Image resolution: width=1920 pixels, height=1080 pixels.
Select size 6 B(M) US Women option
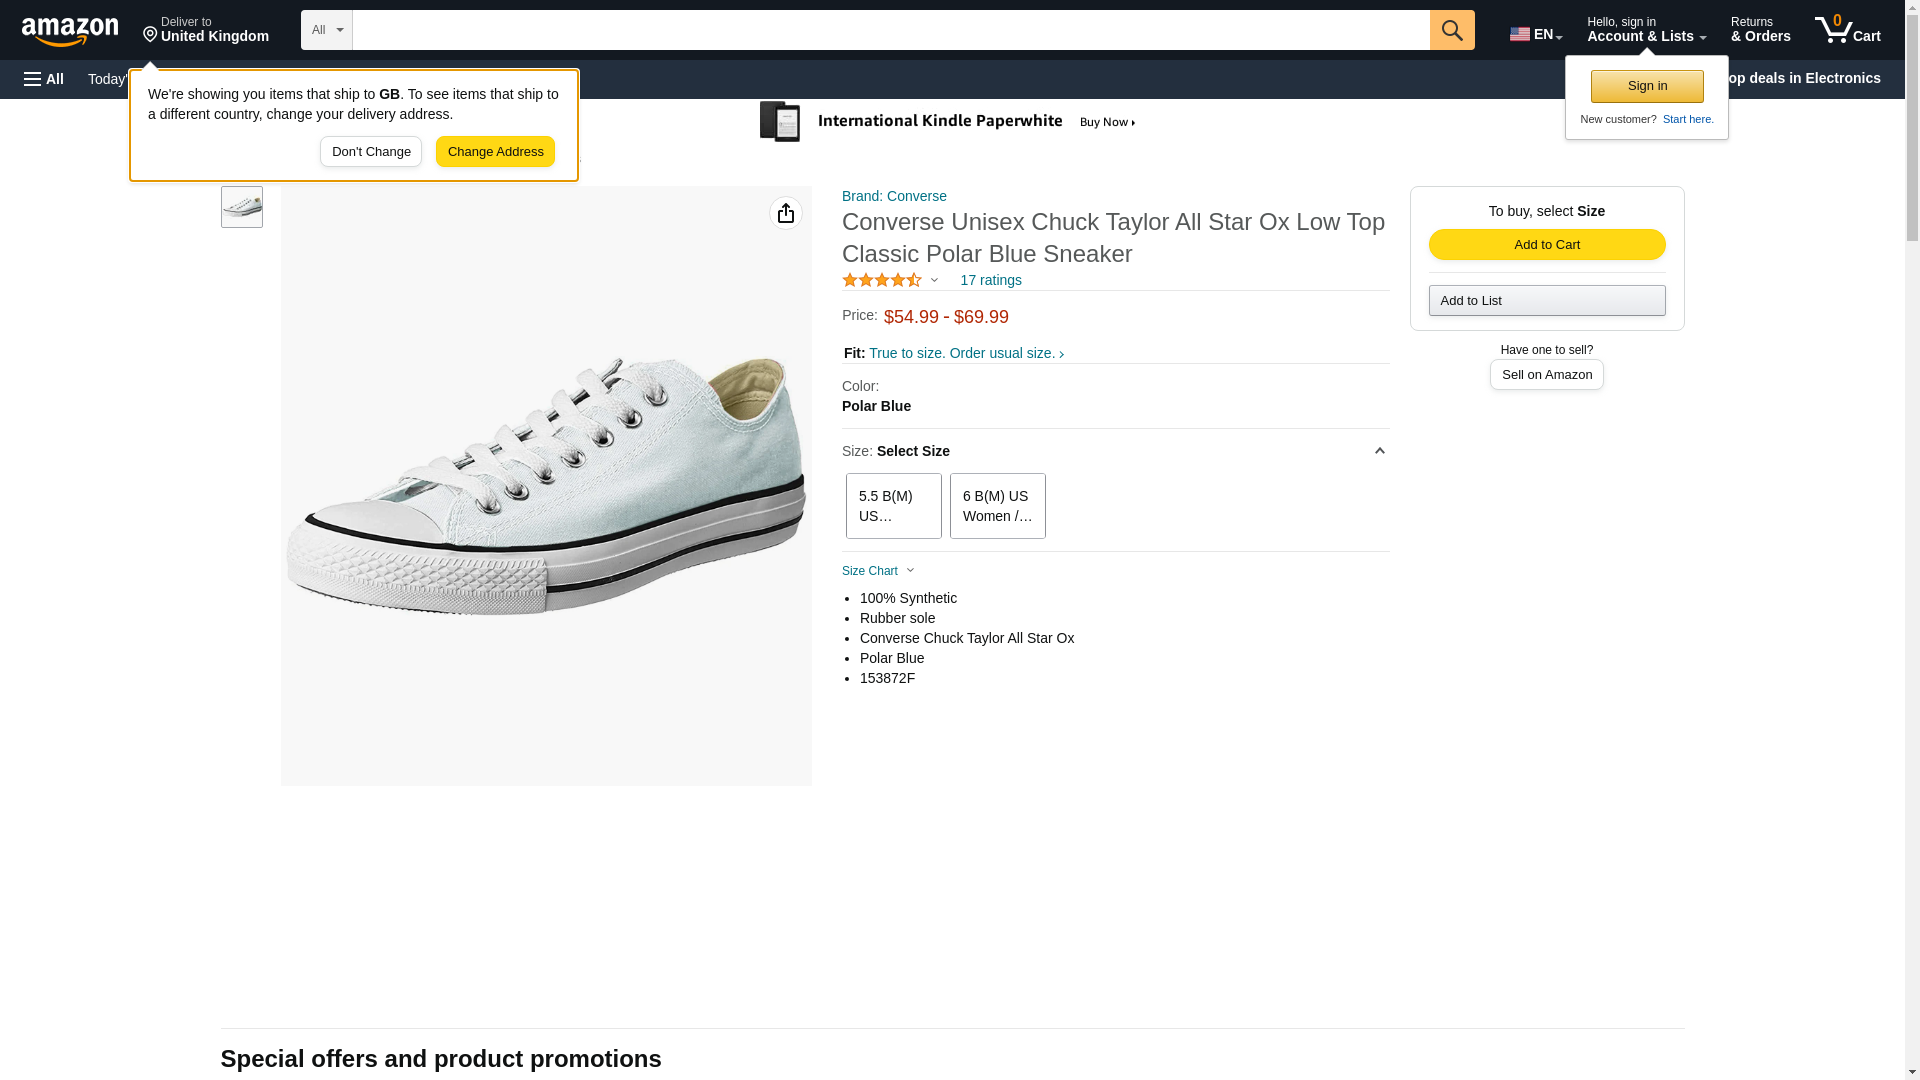click(x=998, y=506)
